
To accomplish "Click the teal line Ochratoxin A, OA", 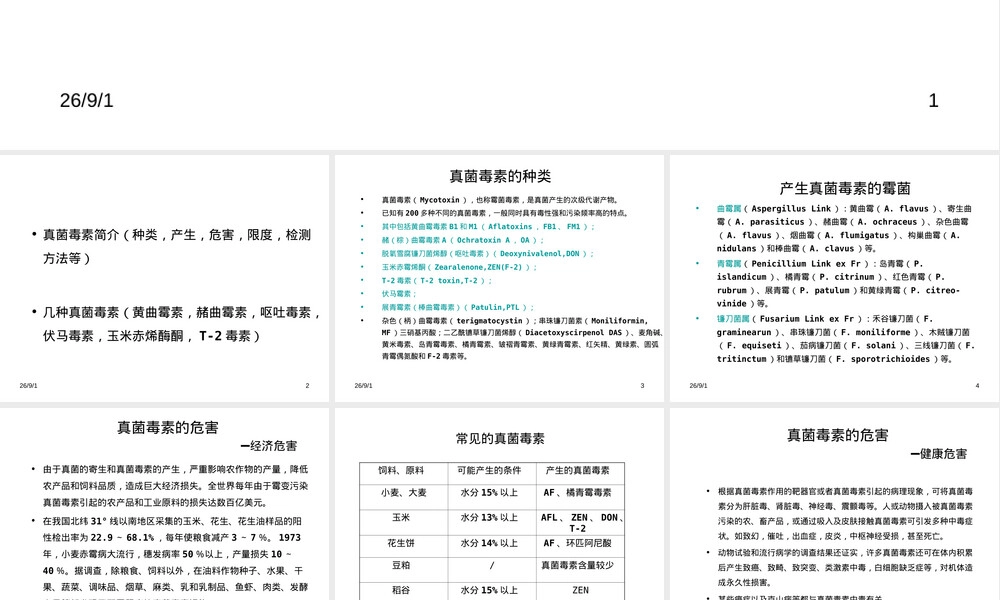I will pos(462,240).
